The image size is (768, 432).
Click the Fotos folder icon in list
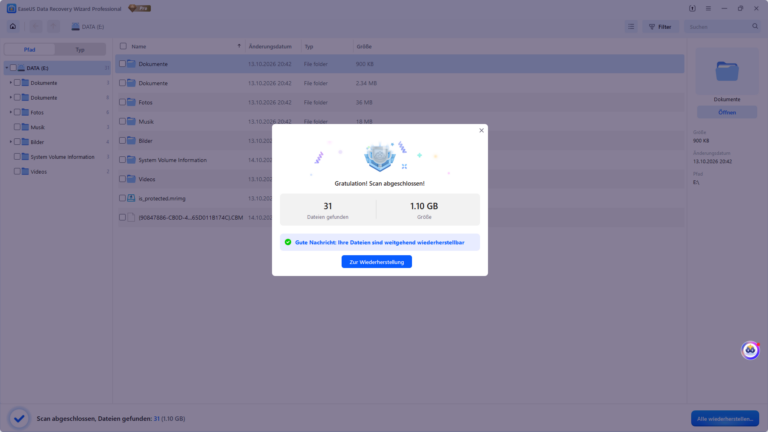[x=131, y=102]
